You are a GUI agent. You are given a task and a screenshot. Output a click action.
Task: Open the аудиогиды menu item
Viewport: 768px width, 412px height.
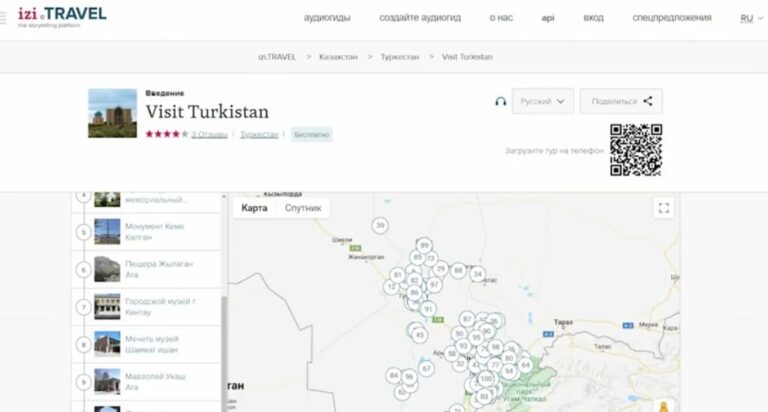[327, 18]
